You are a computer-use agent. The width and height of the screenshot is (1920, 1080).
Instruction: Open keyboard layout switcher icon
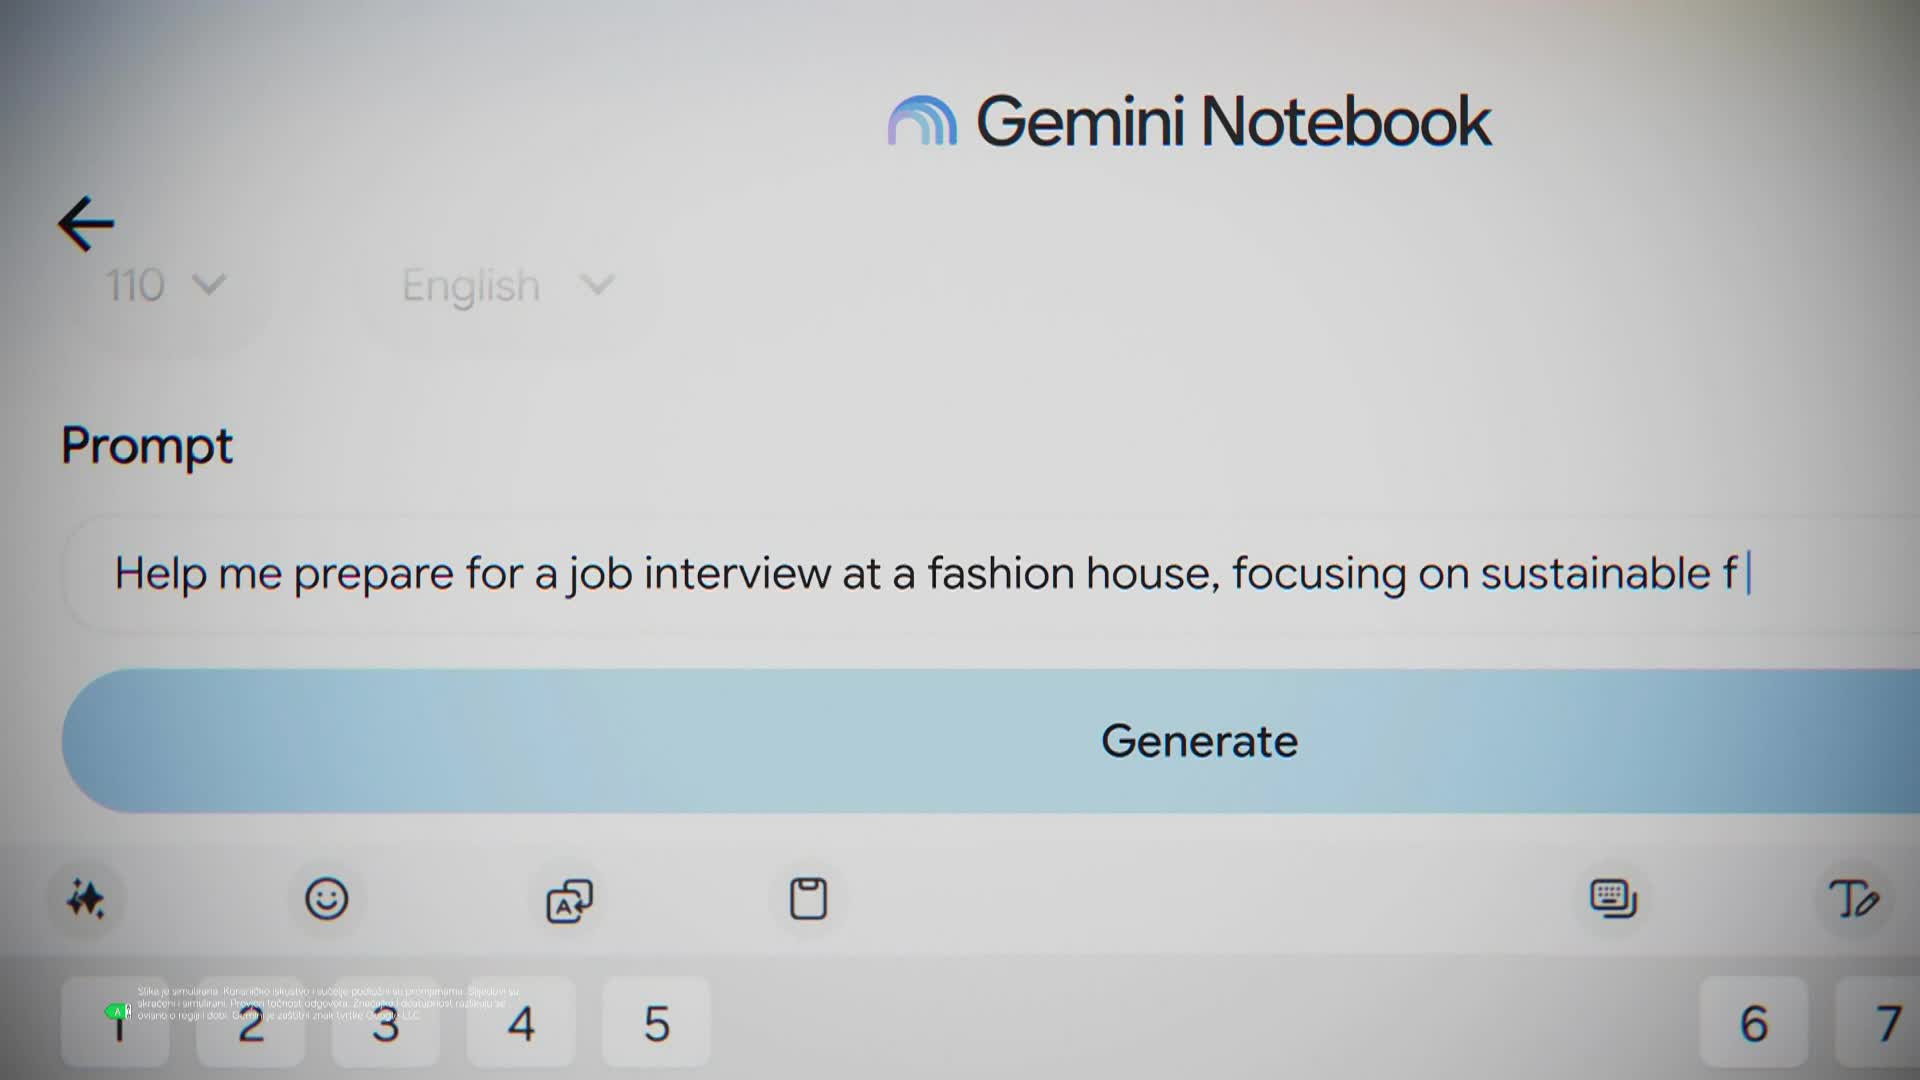1613,898
